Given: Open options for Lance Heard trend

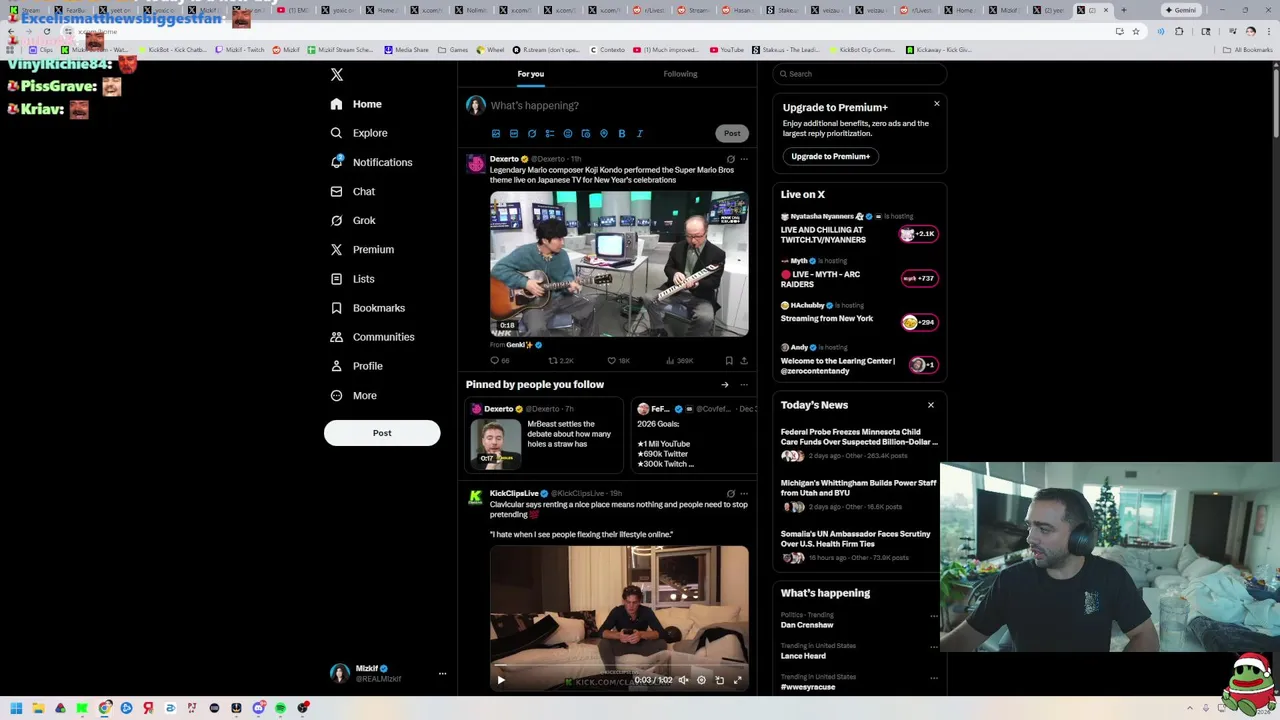Looking at the screenshot, I should pos(934,647).
